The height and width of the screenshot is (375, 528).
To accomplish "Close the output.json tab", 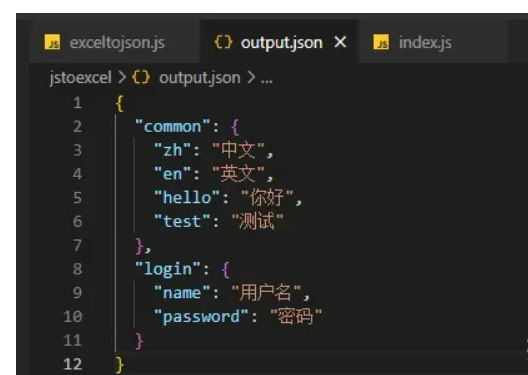I will (x=340, y=42).
